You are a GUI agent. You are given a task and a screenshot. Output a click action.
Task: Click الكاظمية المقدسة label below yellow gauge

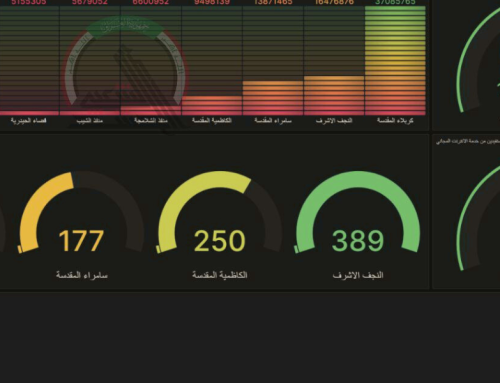220,275
